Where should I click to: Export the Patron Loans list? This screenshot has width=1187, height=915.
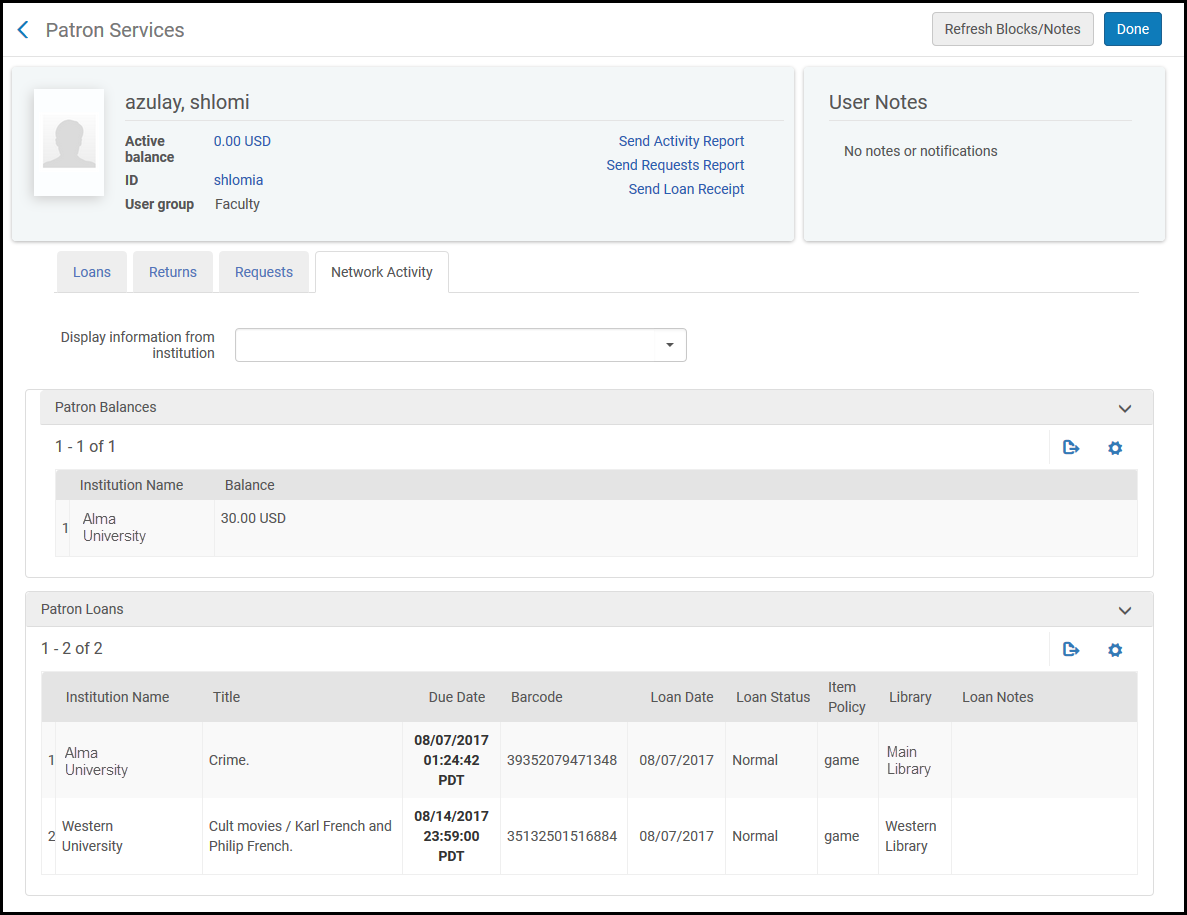pos(1070,649)
